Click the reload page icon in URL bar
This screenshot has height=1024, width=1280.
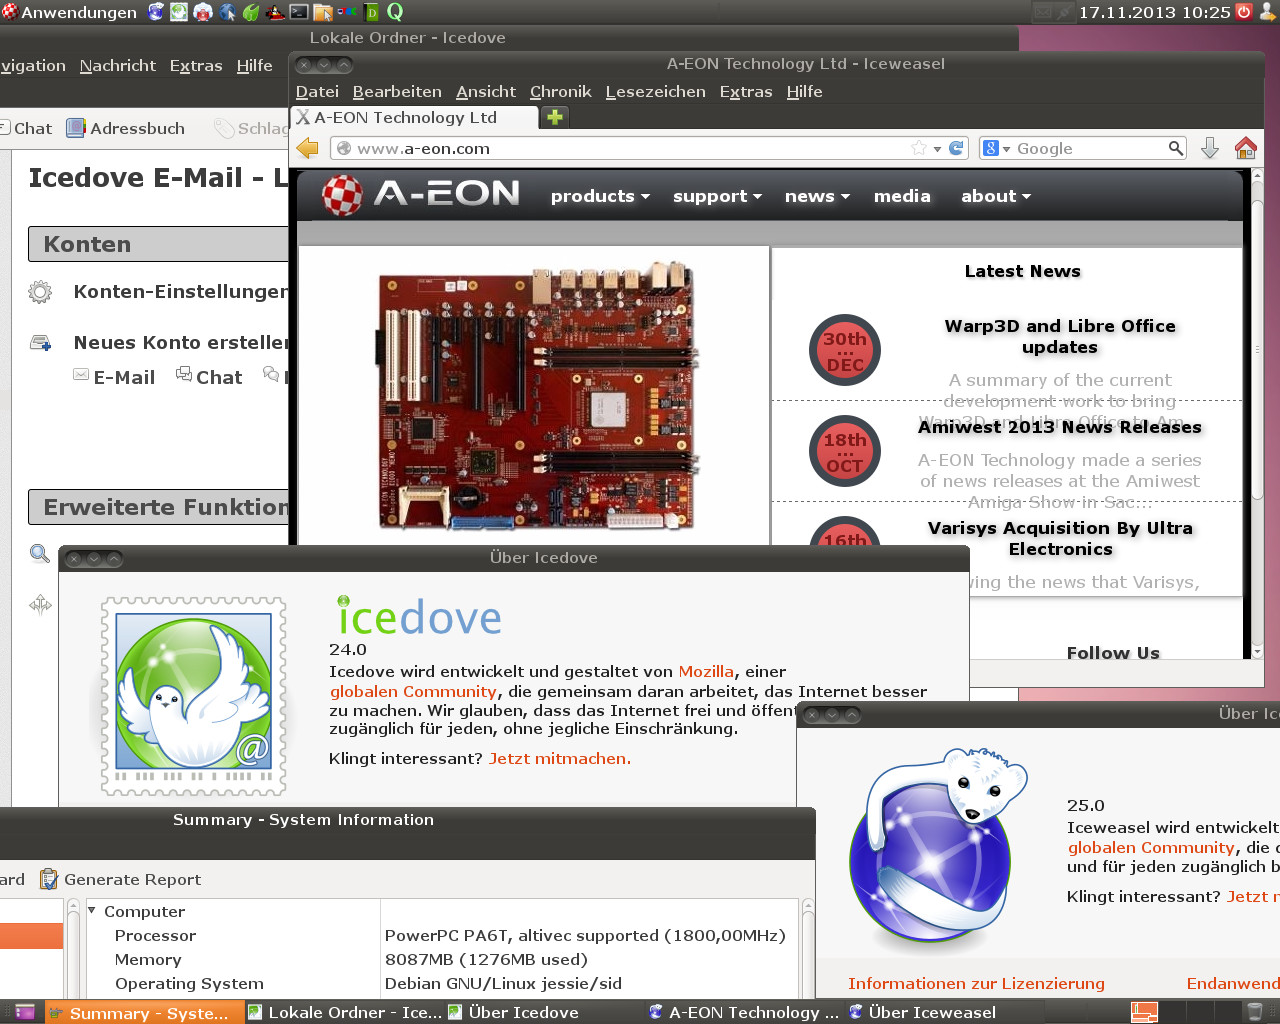coord(956,149)
